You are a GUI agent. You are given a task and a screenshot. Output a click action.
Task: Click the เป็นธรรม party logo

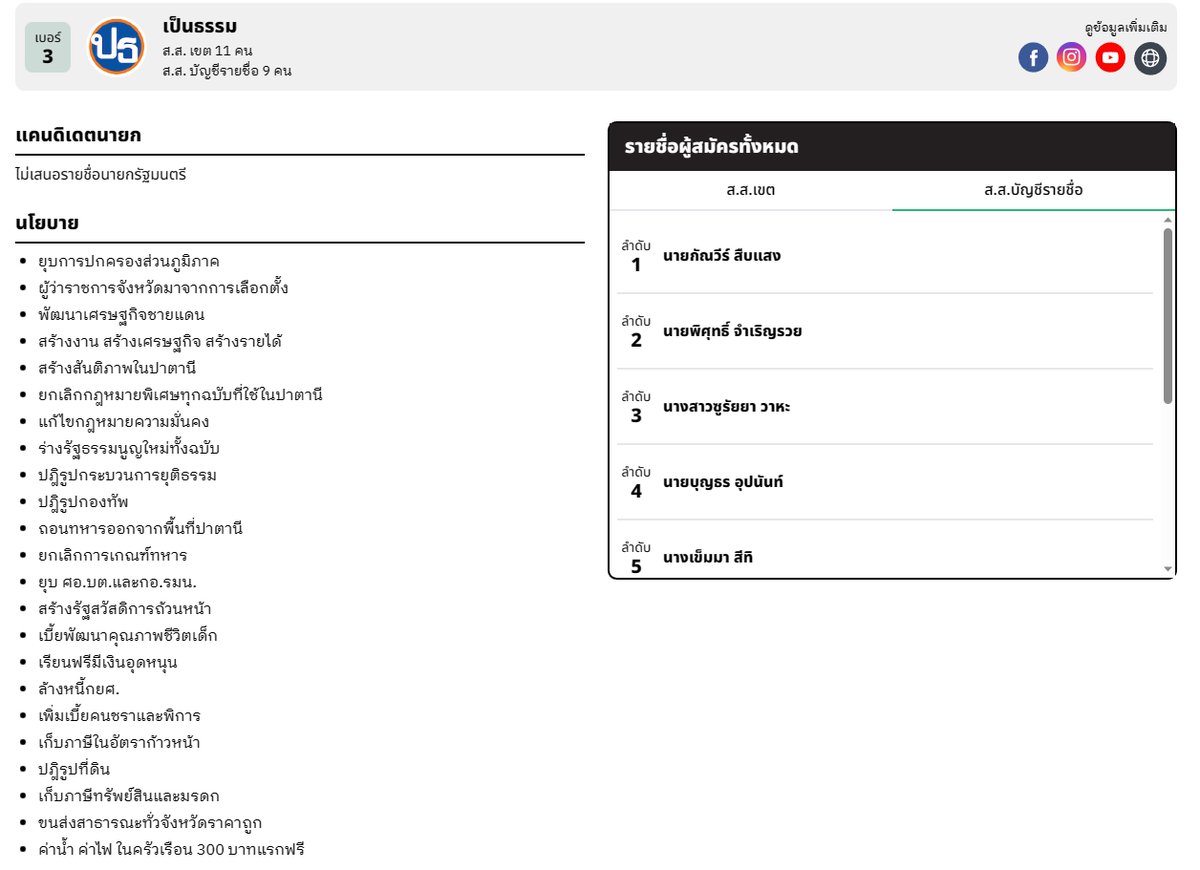pos(116,47)
